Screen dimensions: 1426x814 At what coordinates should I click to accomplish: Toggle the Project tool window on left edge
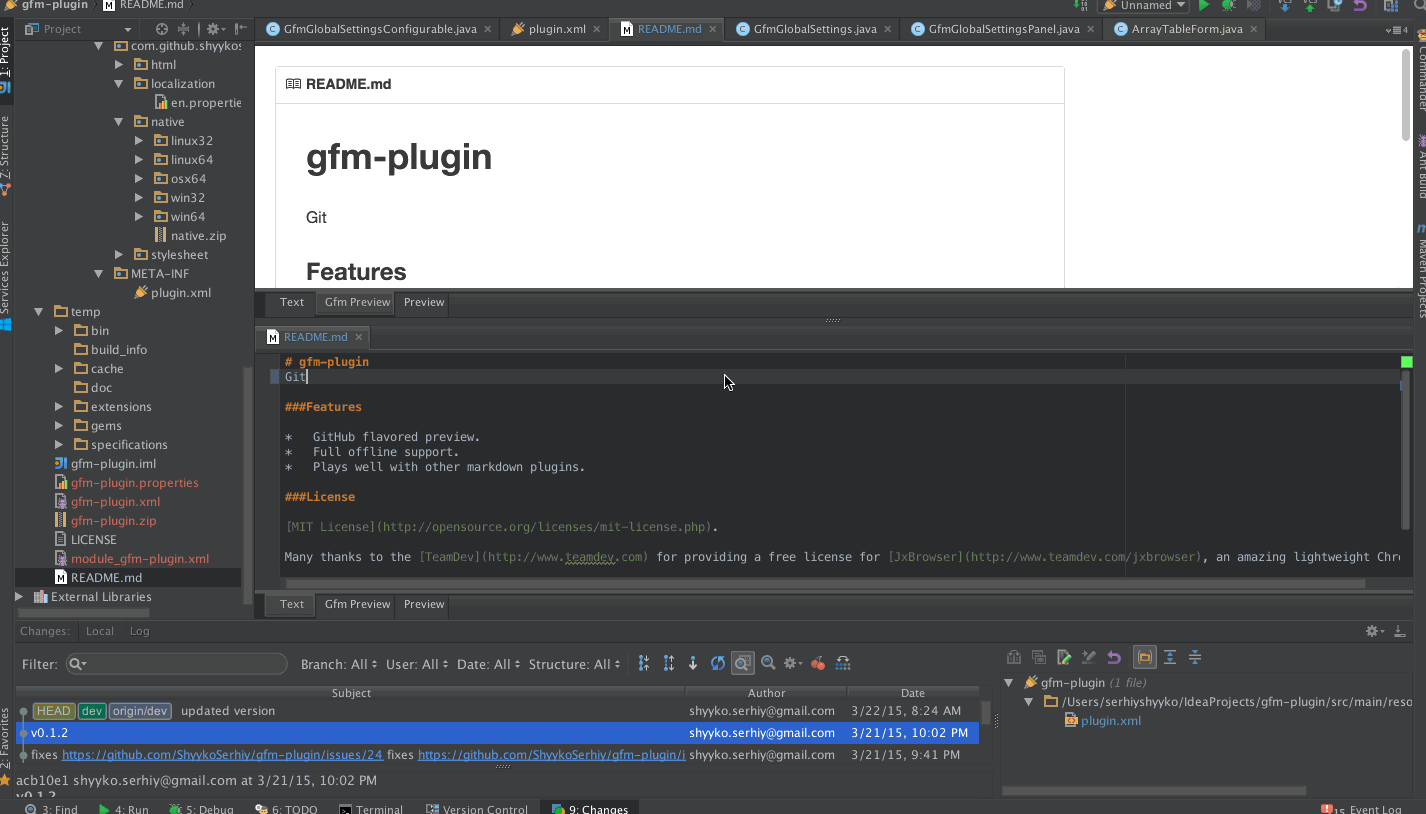pos(5,52)
